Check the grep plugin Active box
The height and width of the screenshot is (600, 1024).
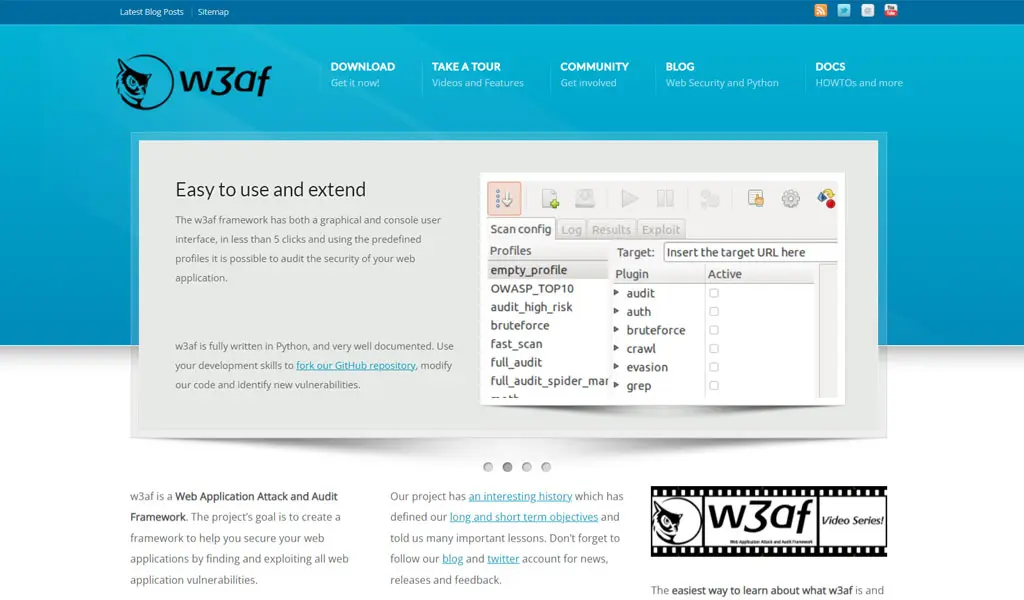tap(714, 386)
